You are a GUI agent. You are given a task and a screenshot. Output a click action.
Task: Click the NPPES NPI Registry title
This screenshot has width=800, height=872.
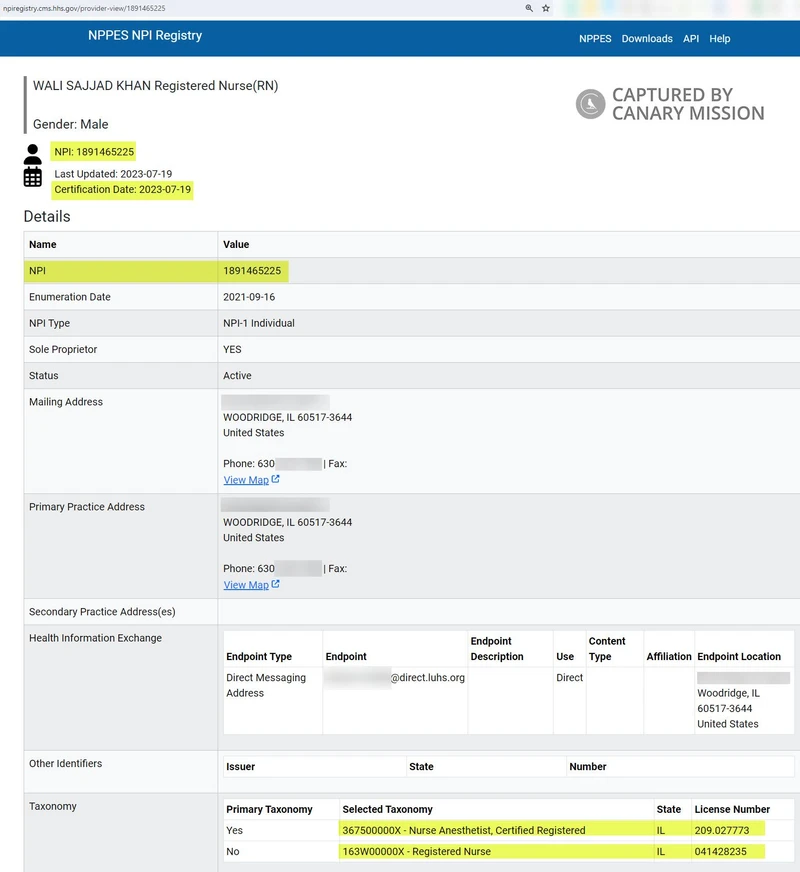point(143,35)
